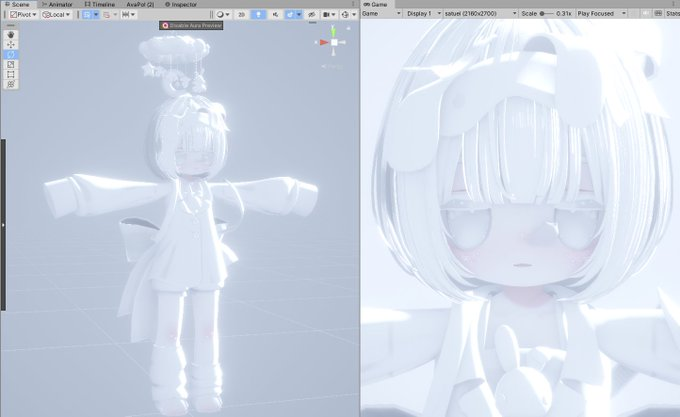Switch to the Animator tab
The width and height of the screenshot is (680, 417).
pos(57,4)
